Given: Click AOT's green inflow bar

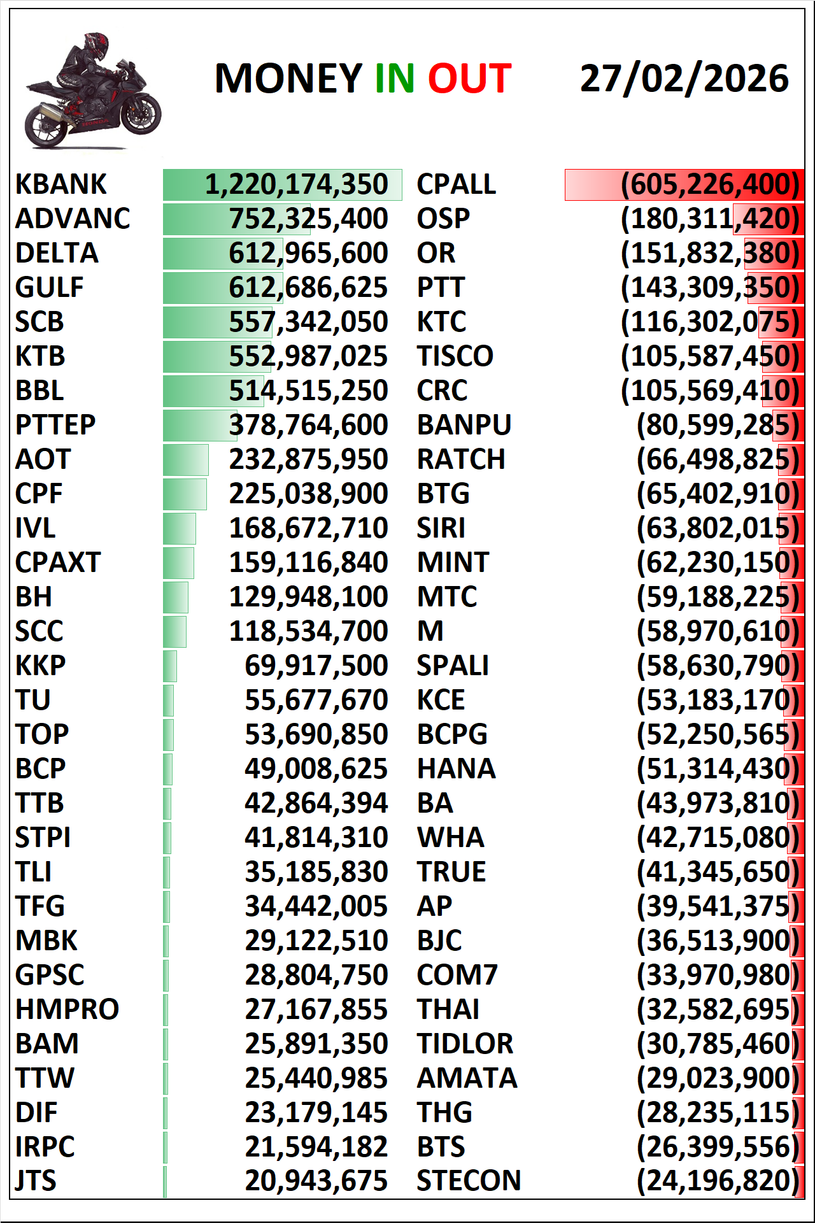Looking at the screenshot, I should point(186,460).
